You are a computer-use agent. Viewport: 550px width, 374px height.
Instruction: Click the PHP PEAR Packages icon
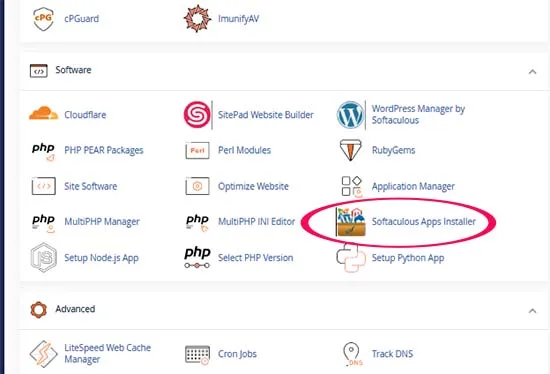pos(43,152)
